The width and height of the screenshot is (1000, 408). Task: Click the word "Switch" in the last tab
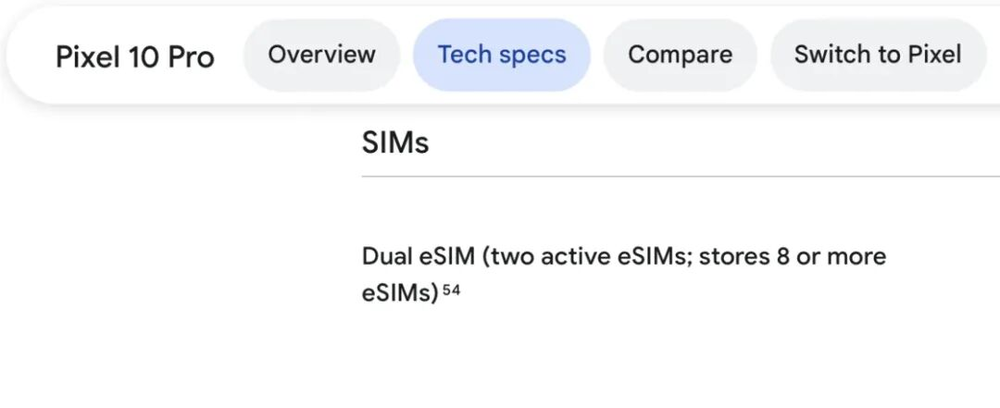pyautogui.click(x=831, y=54)
